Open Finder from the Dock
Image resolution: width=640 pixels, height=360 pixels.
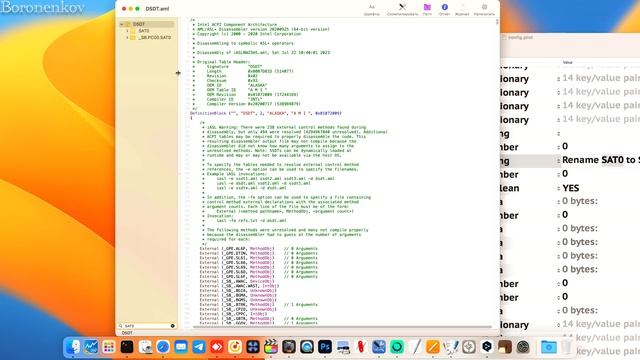[x=73, y=347]
